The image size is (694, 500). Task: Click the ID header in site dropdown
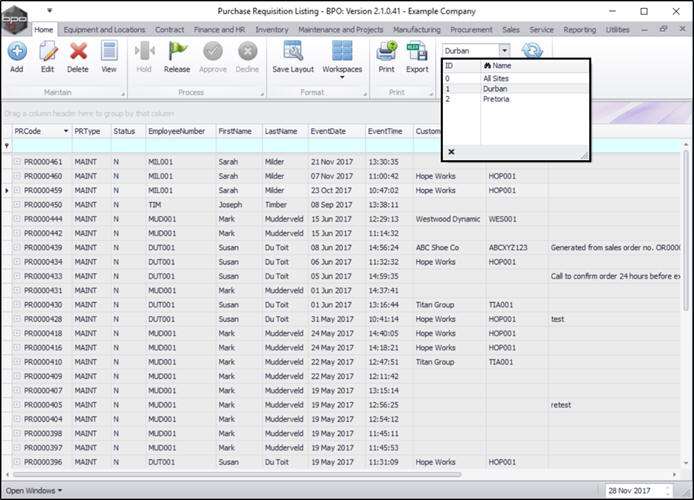pos(462,65)
